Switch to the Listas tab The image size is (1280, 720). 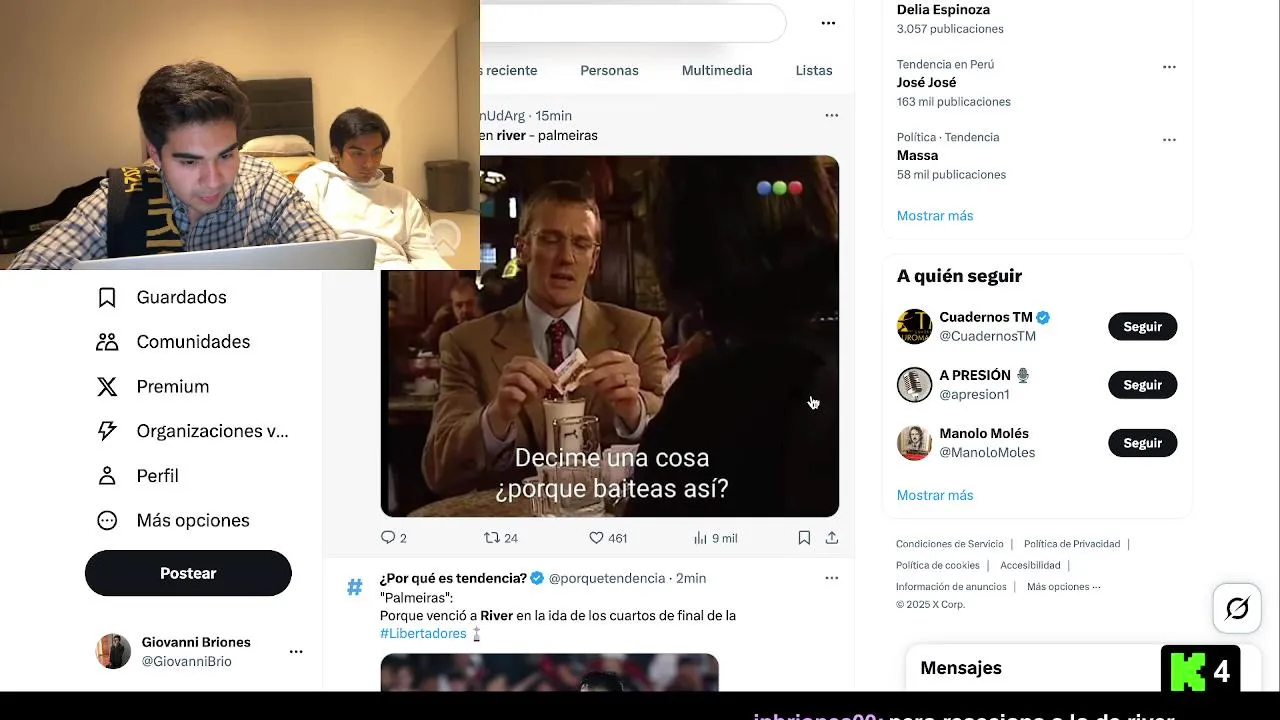click(814, 70)
